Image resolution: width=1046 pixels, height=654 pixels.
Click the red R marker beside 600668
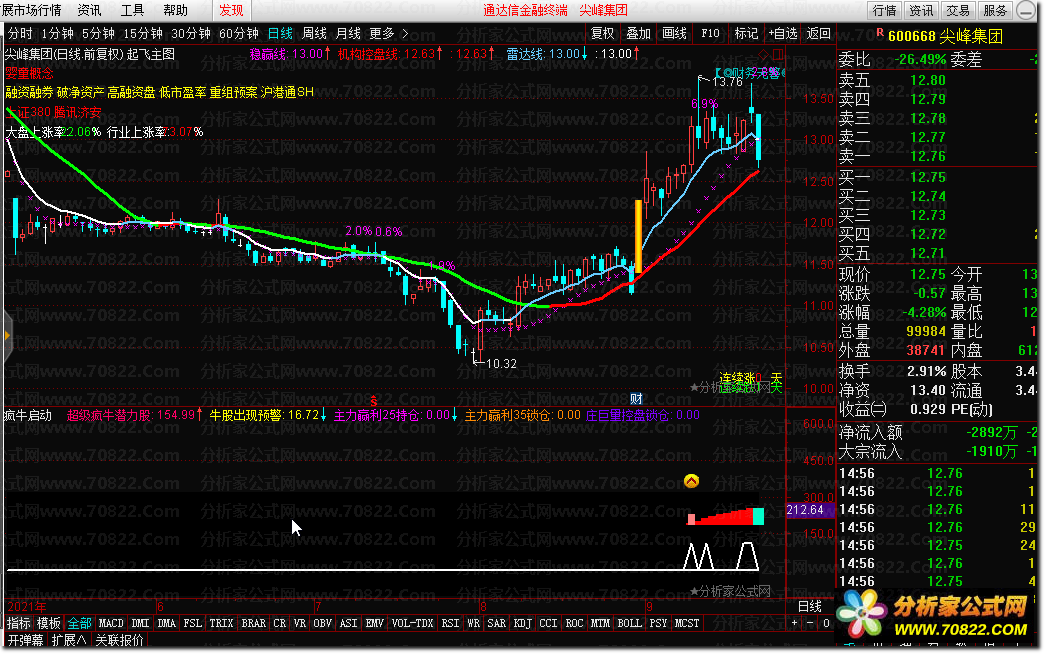point(880,33)
